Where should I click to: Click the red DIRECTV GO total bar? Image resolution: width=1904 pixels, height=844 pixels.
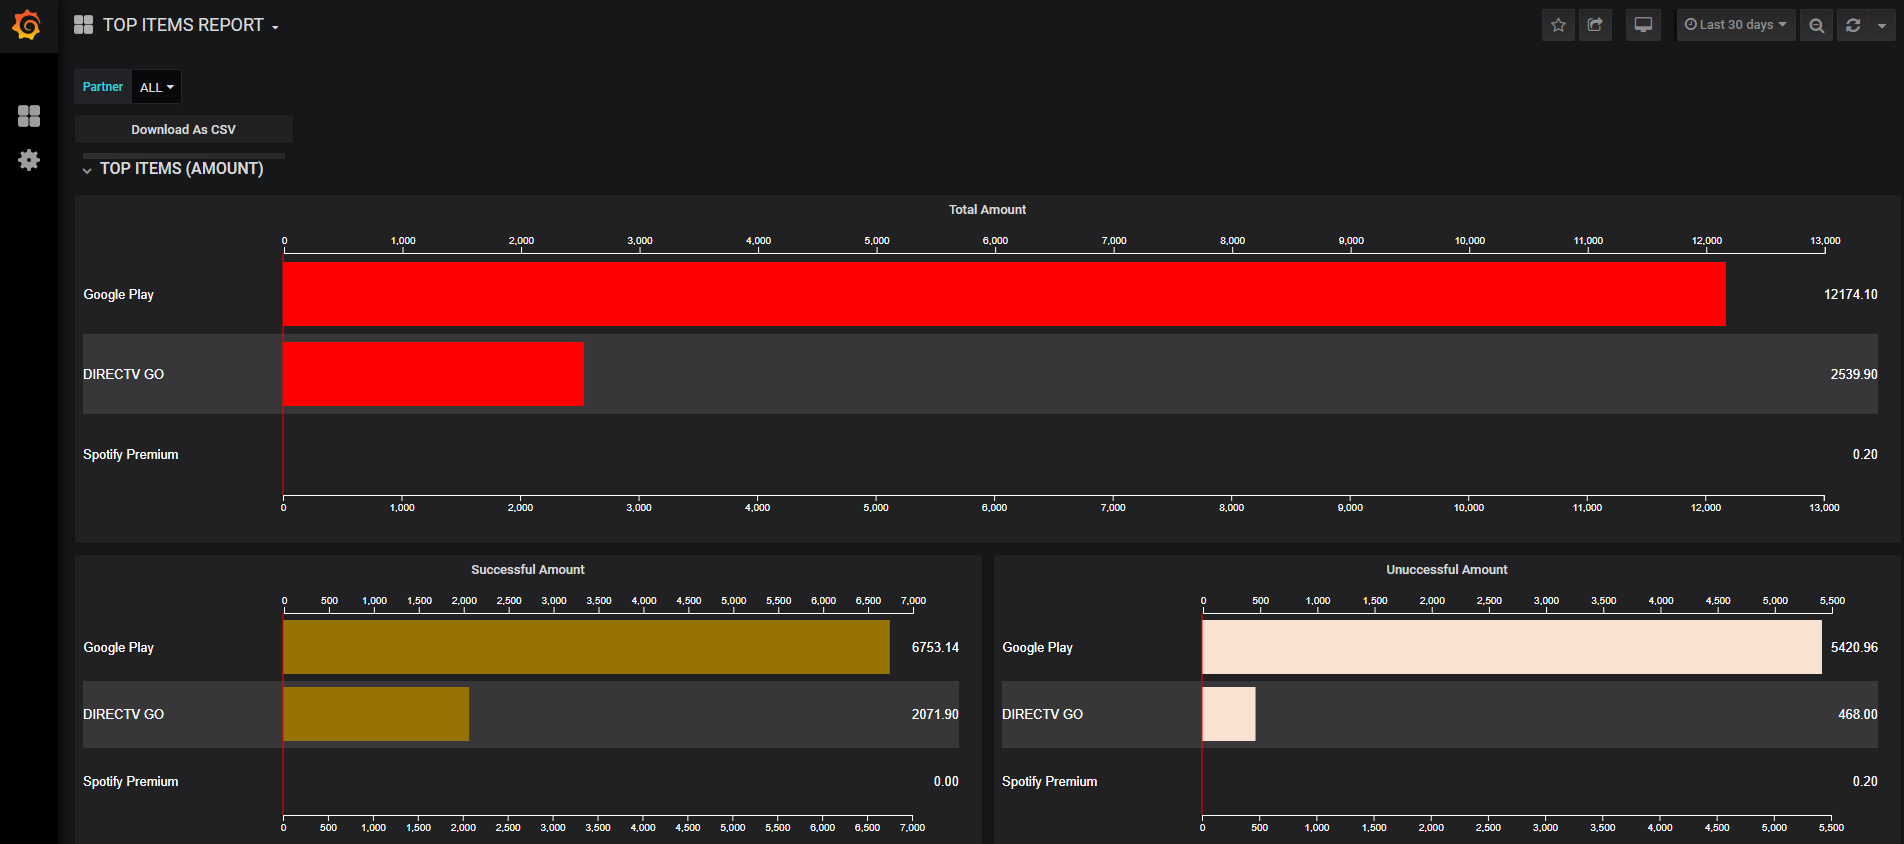coord(433,374)
